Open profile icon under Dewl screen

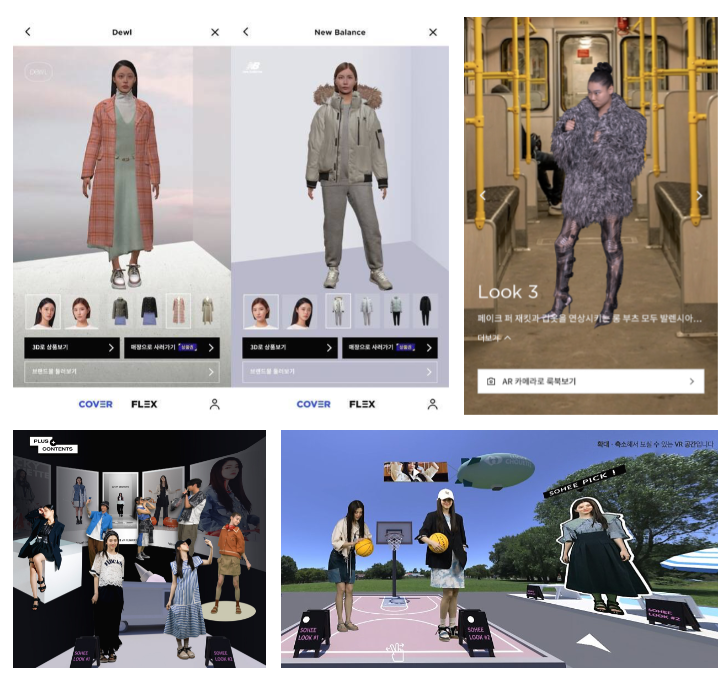215,404
